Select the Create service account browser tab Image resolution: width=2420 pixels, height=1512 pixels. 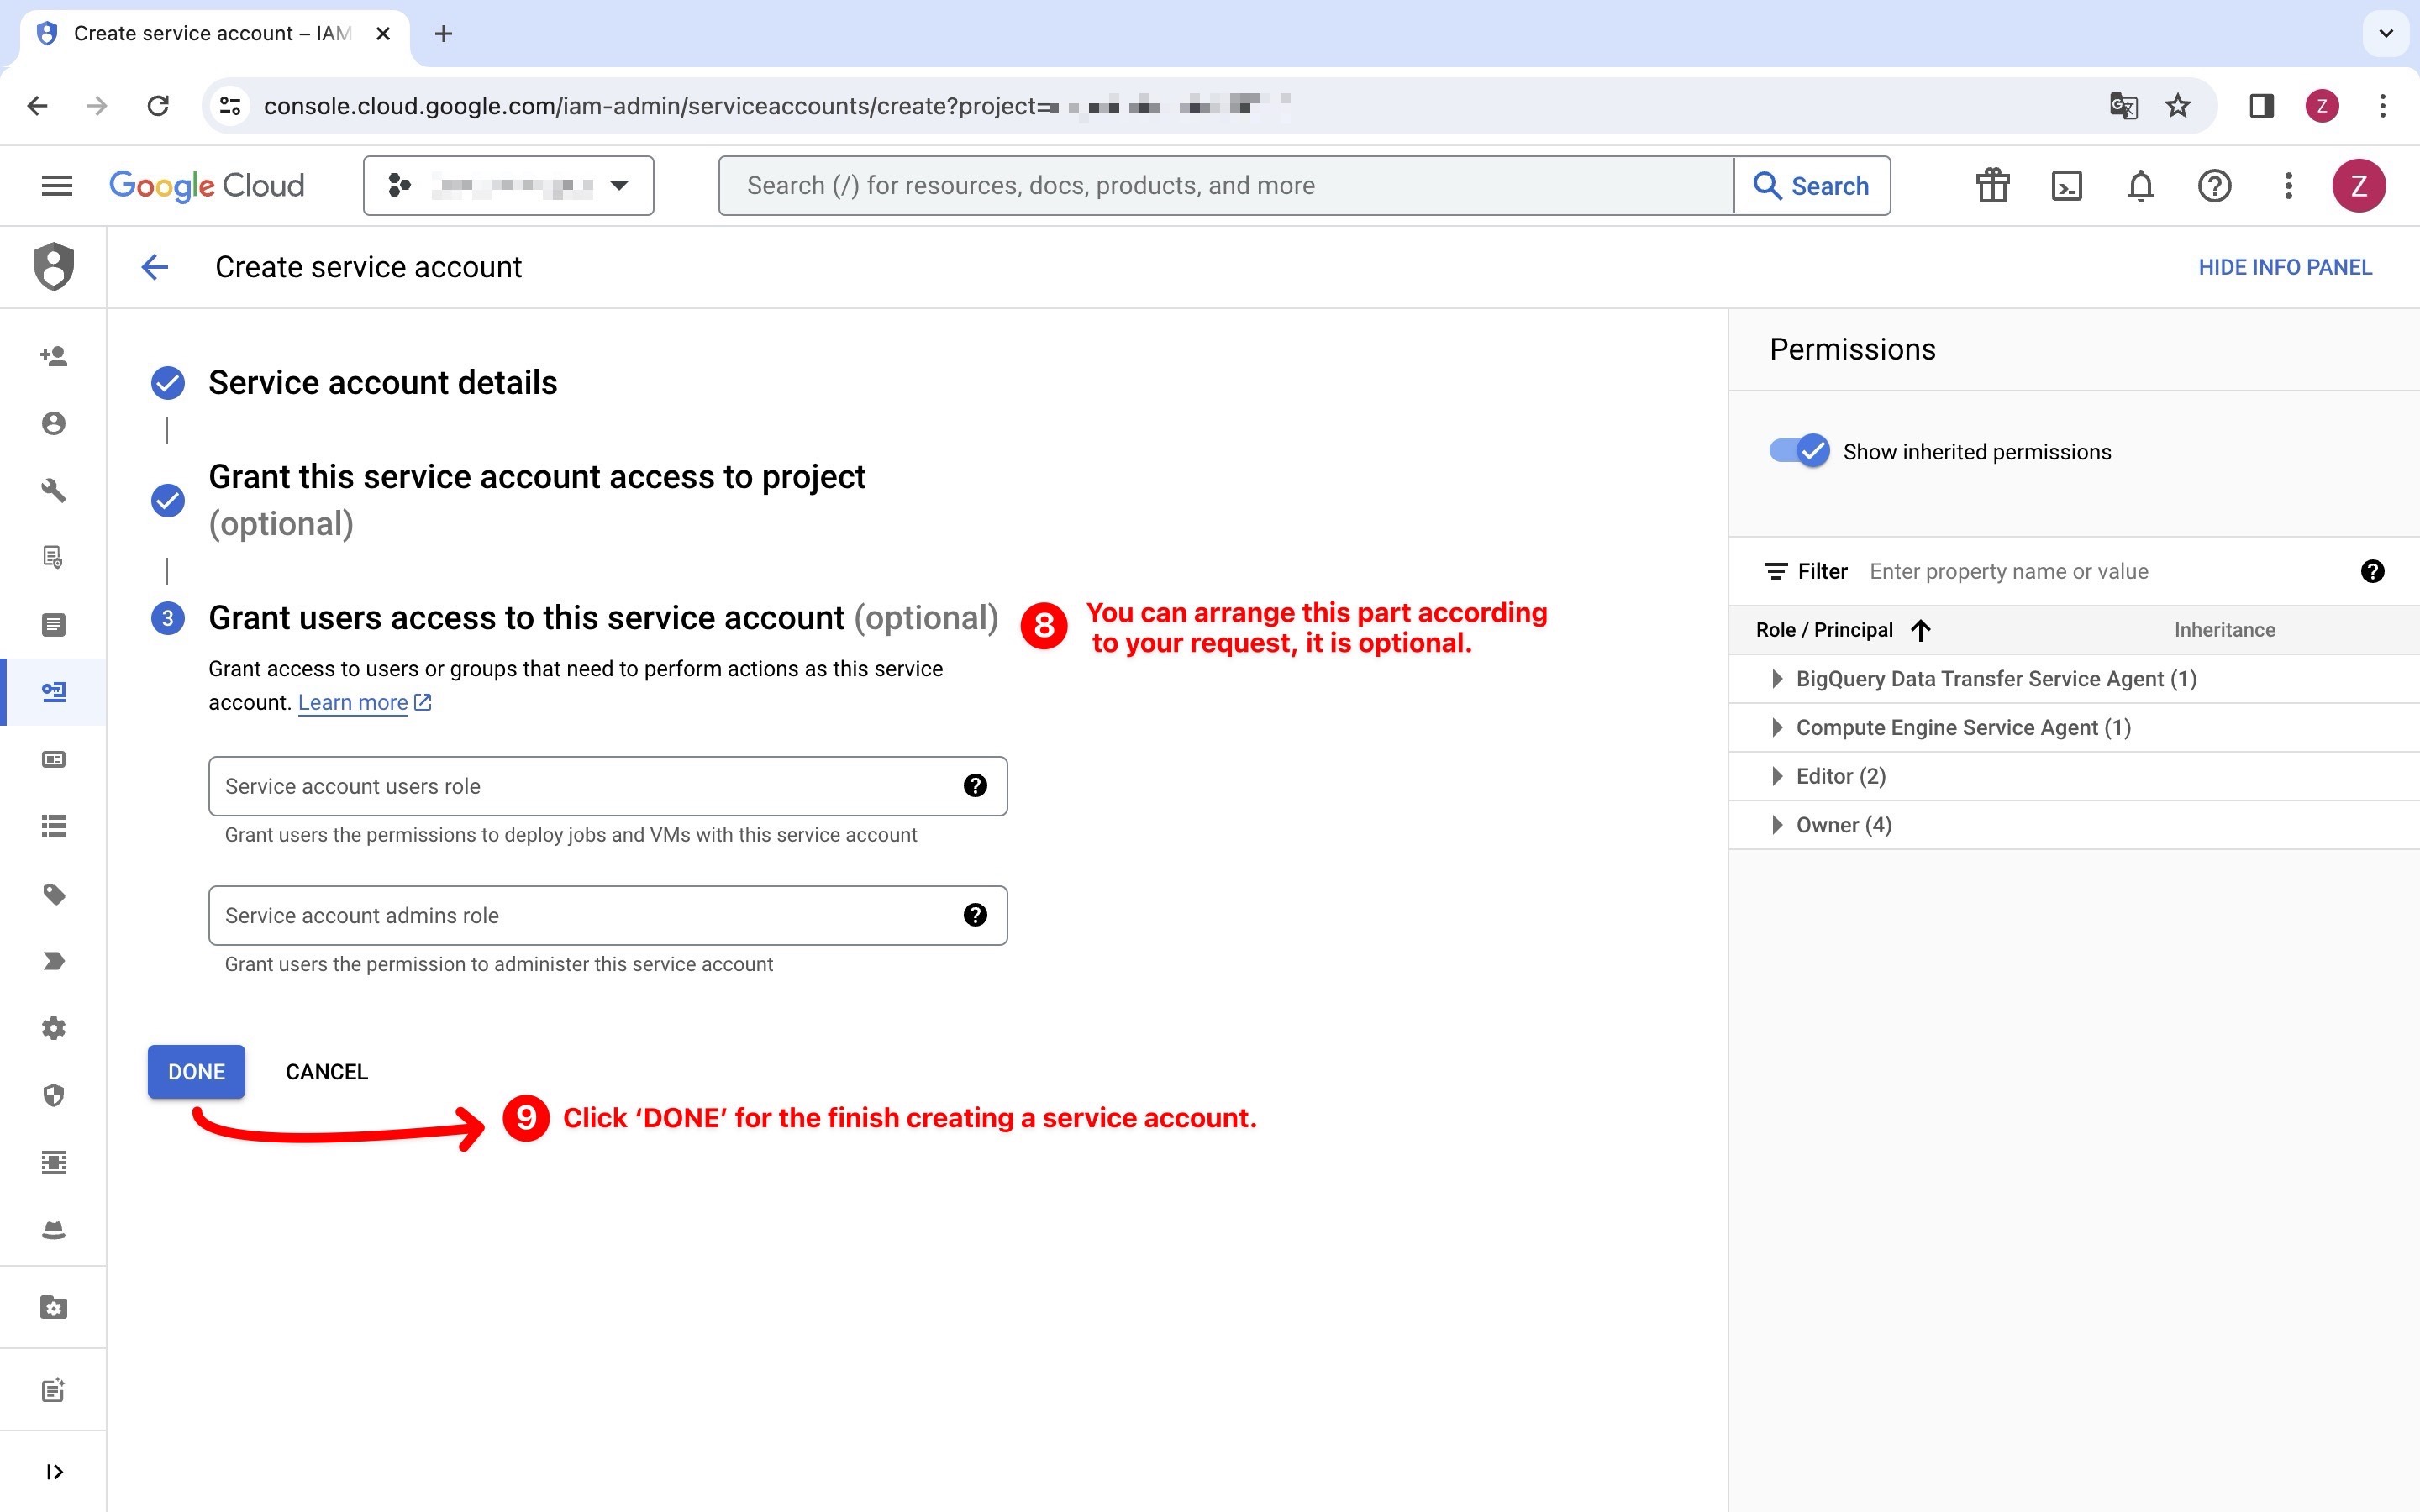(x=214, y=34)
